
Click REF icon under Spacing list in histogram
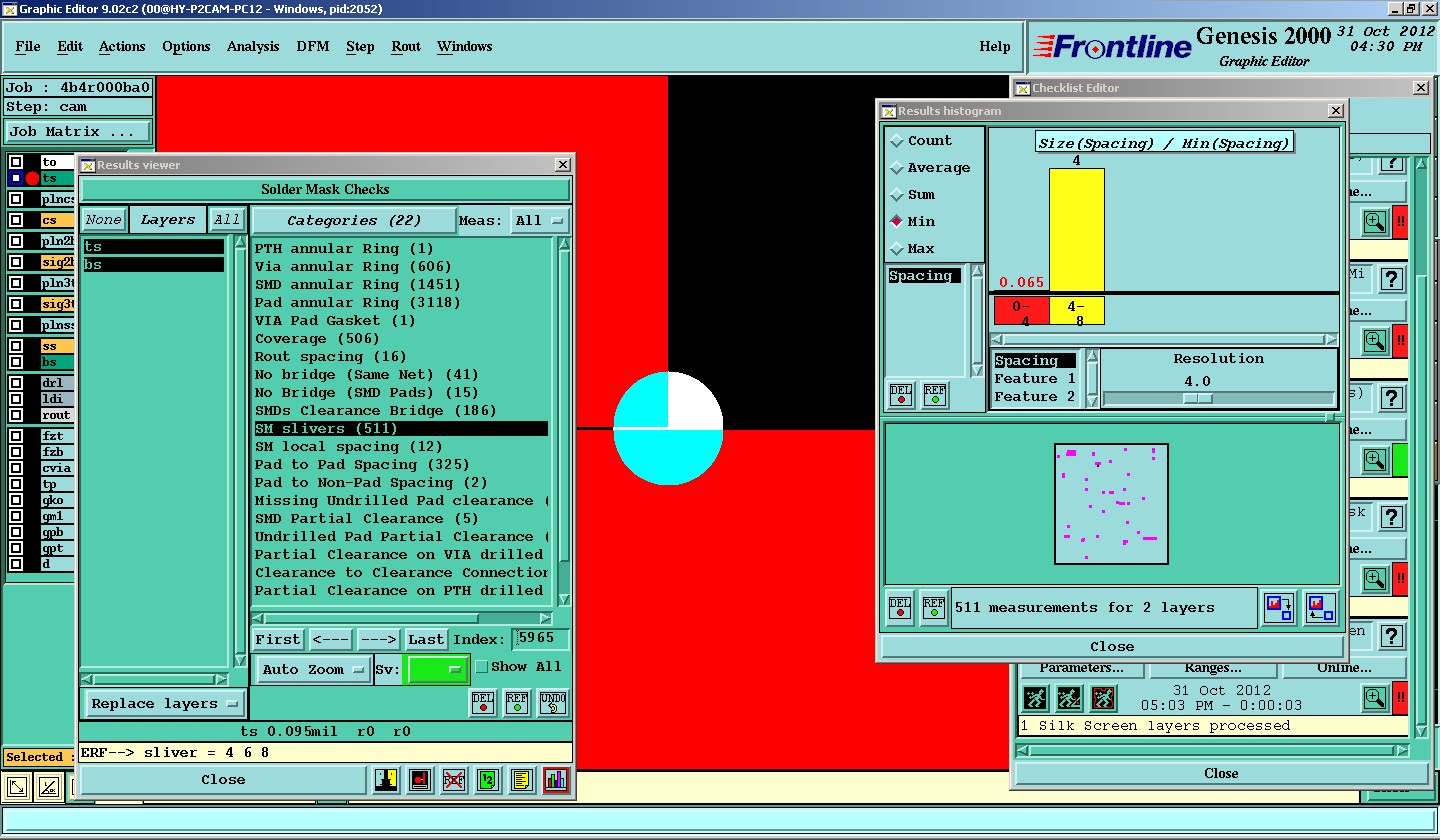pos(934,396)
